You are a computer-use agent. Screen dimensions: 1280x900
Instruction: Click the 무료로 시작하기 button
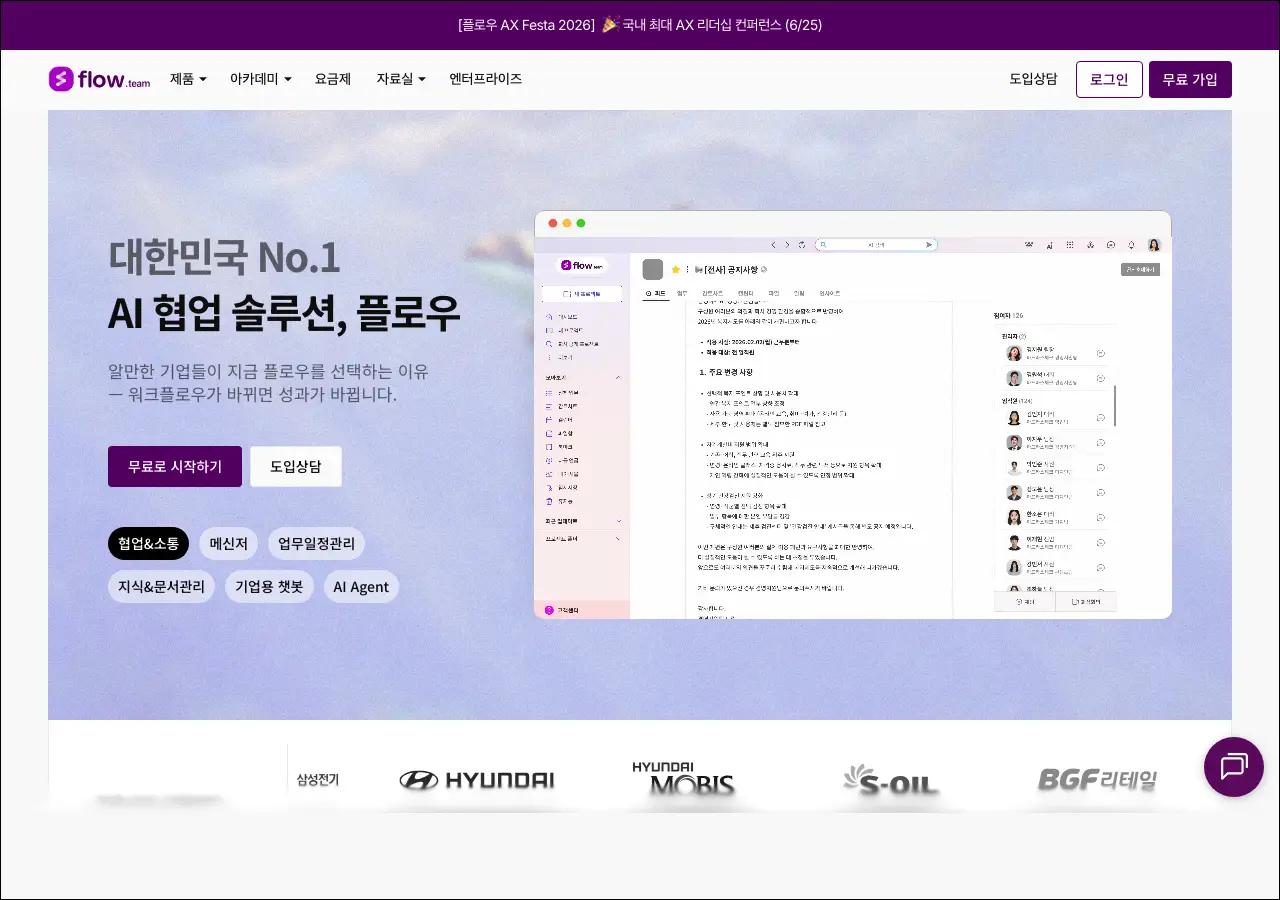click(x=175, y=467)
